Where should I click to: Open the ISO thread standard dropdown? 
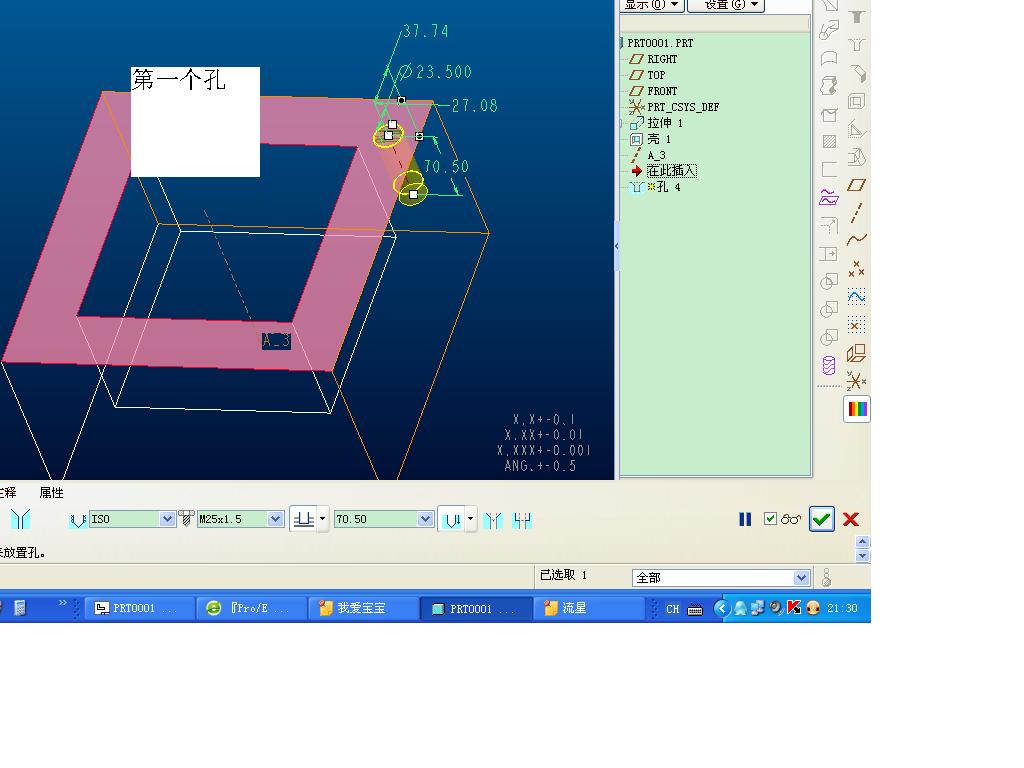[167, 519]
